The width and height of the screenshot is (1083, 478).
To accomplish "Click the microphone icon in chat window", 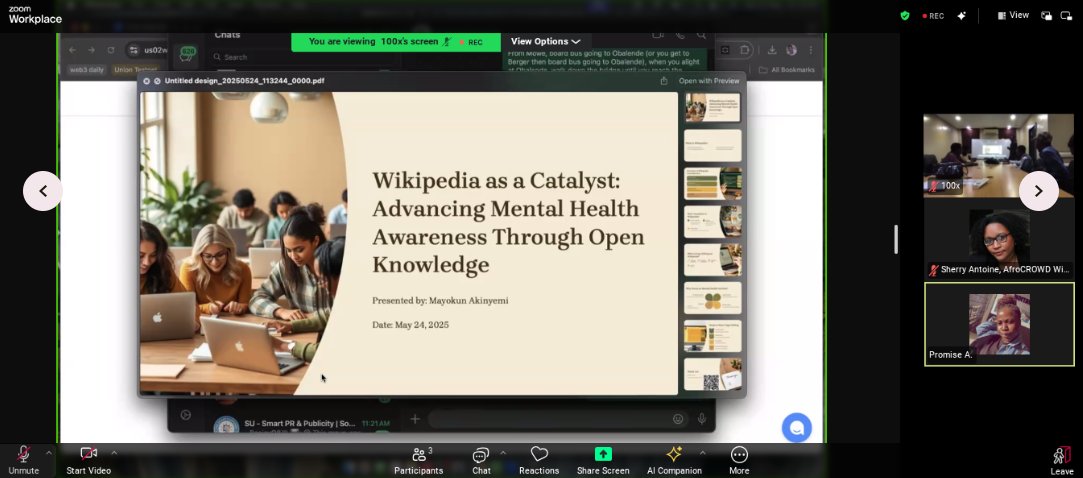I will [x=702, y=419].
